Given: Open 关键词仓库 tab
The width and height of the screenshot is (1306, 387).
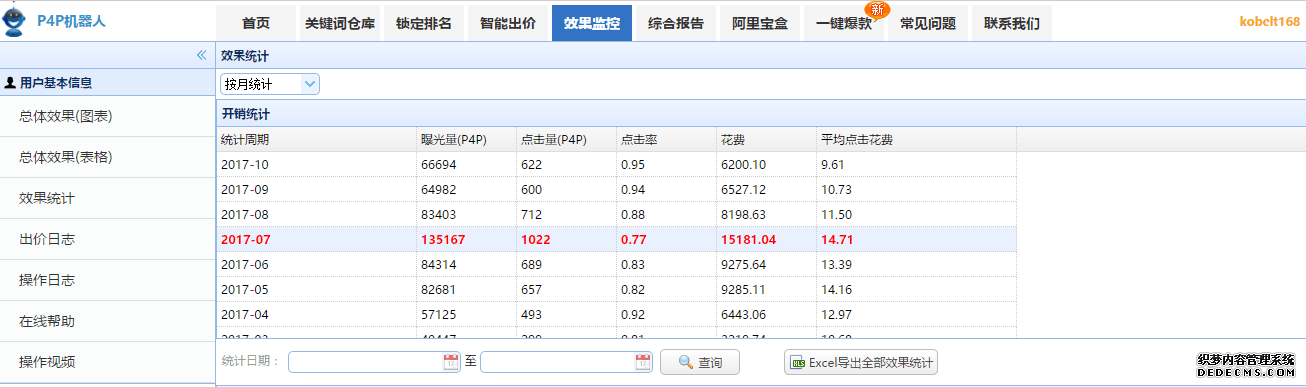Looking at the screenshot, I should [x=340, y=23].
